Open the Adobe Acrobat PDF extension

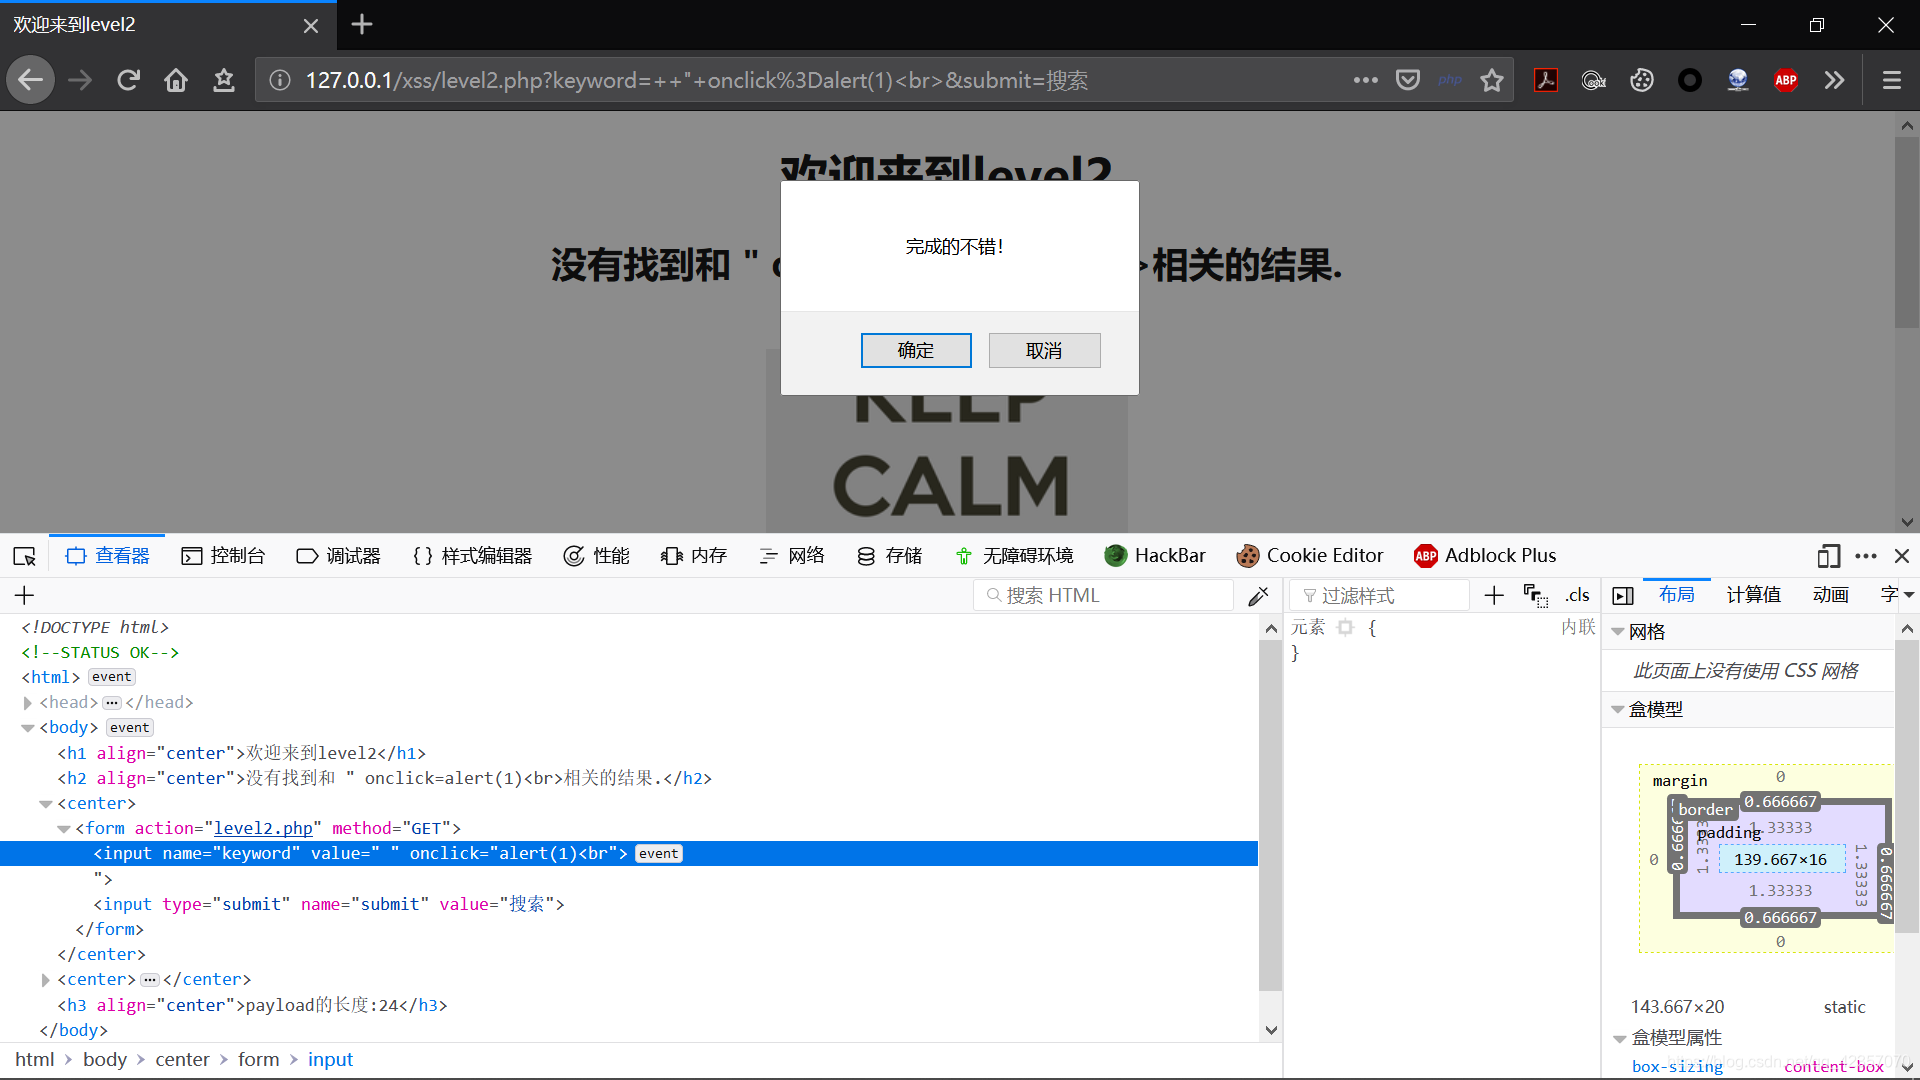pos(1546,80)
